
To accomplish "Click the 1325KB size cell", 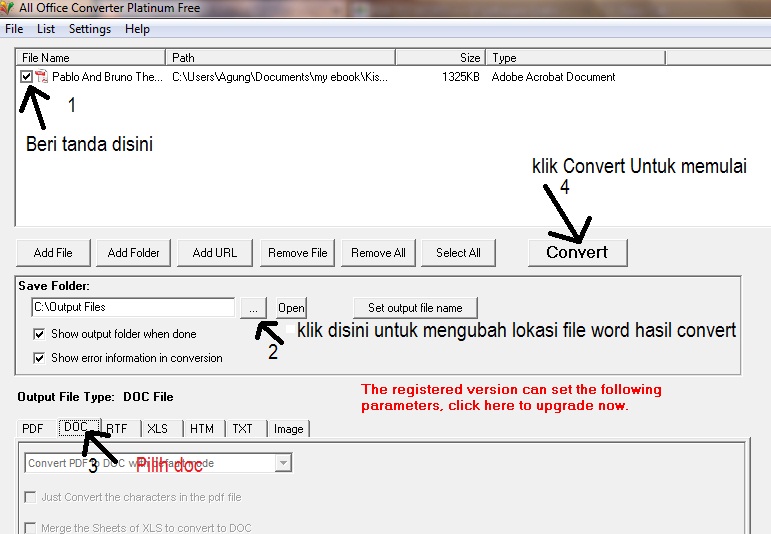I will click(461, 77).
